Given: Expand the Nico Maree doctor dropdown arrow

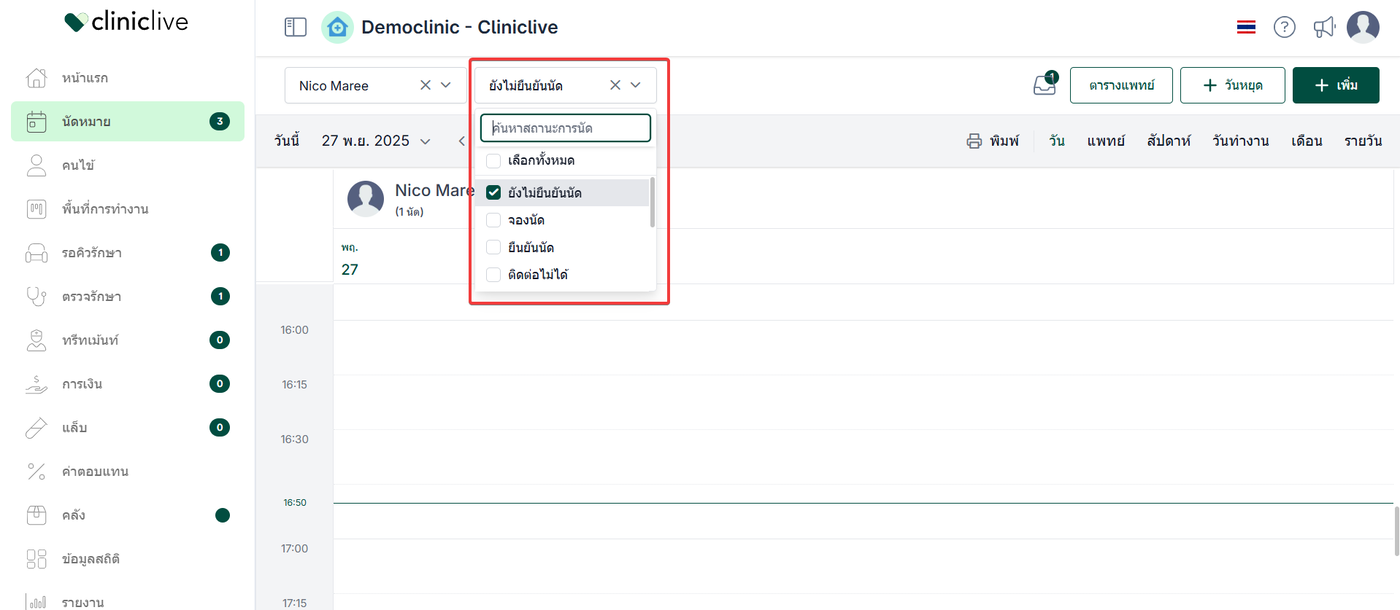Looking at the screenshot, I should point(446,85).
